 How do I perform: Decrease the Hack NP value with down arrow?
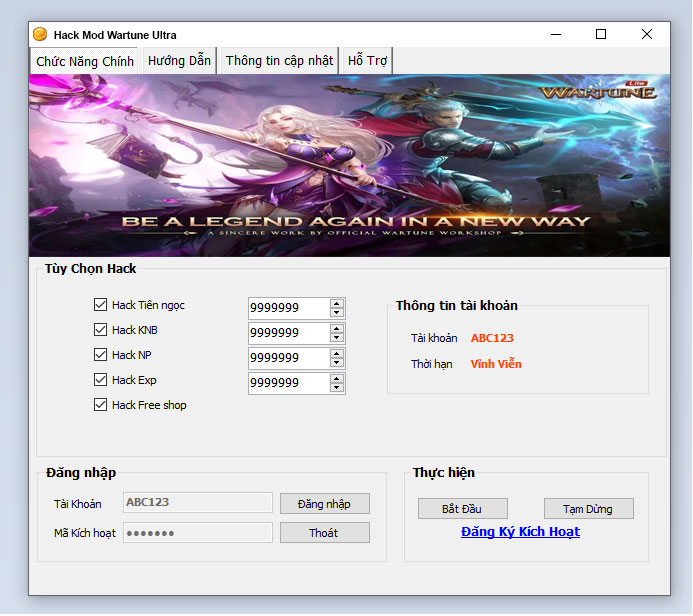[337, 363]
